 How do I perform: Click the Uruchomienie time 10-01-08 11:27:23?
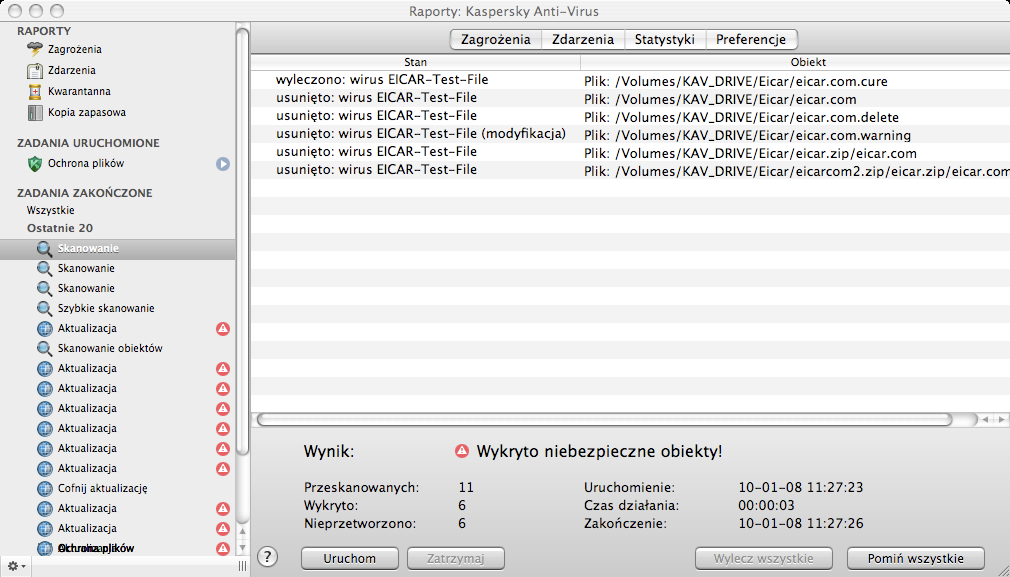click(801, 487)
